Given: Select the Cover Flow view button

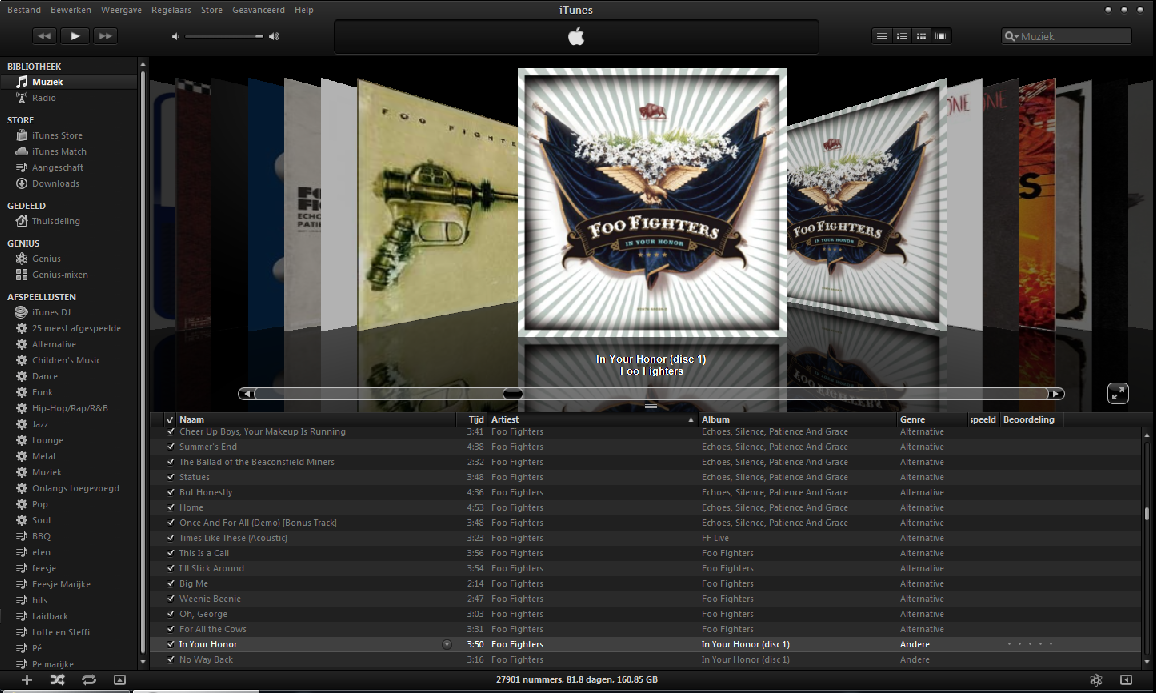Looking at the screenshot, I should [x=941, y=35].
